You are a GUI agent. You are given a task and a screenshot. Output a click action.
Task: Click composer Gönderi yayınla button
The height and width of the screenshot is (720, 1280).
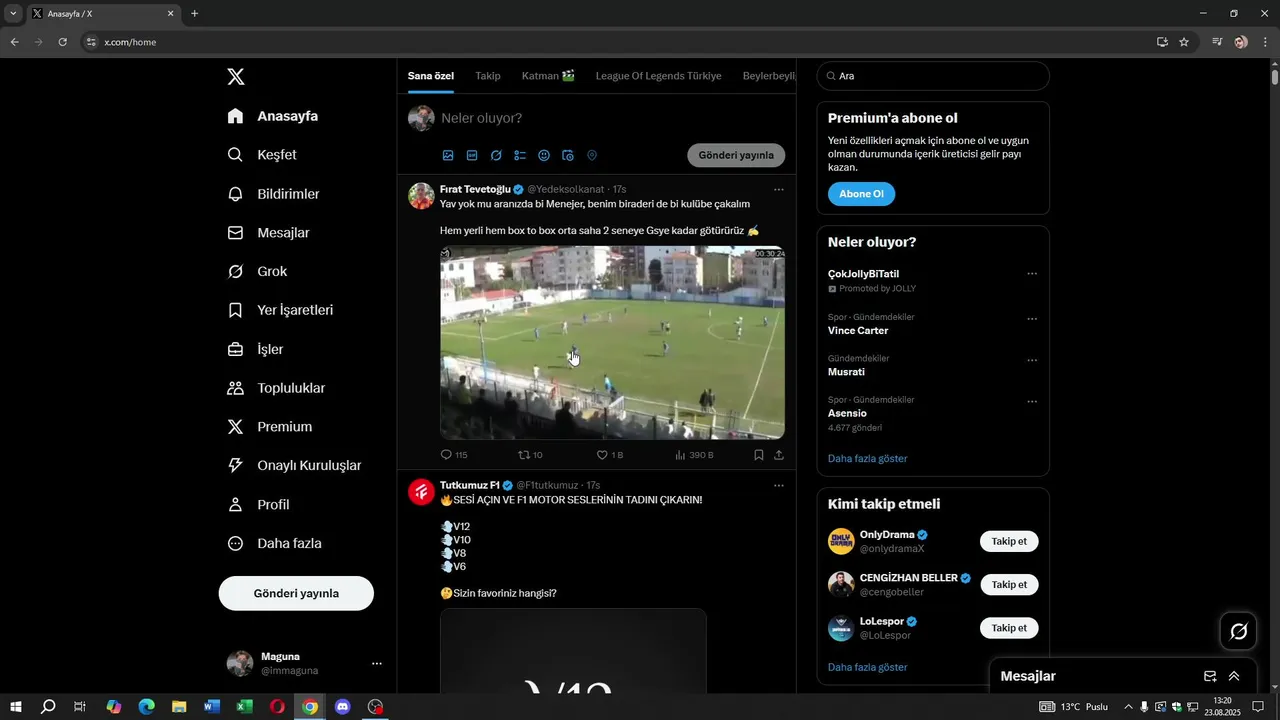point(736,156)
